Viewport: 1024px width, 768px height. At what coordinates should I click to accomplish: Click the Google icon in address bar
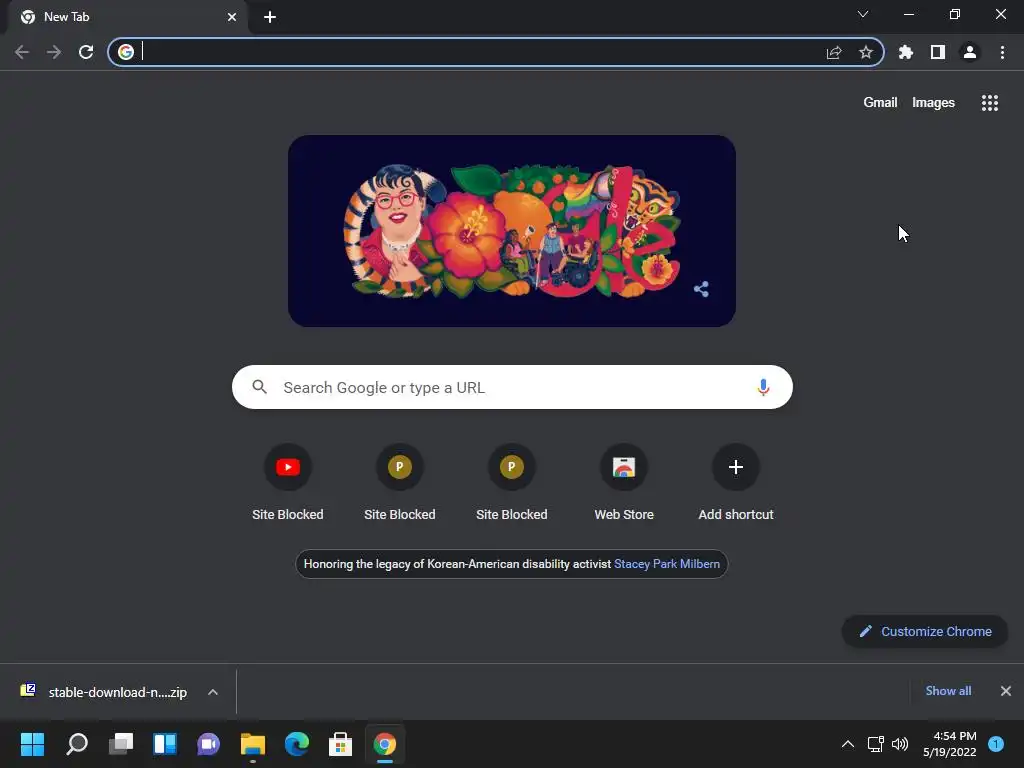[126, 52]
